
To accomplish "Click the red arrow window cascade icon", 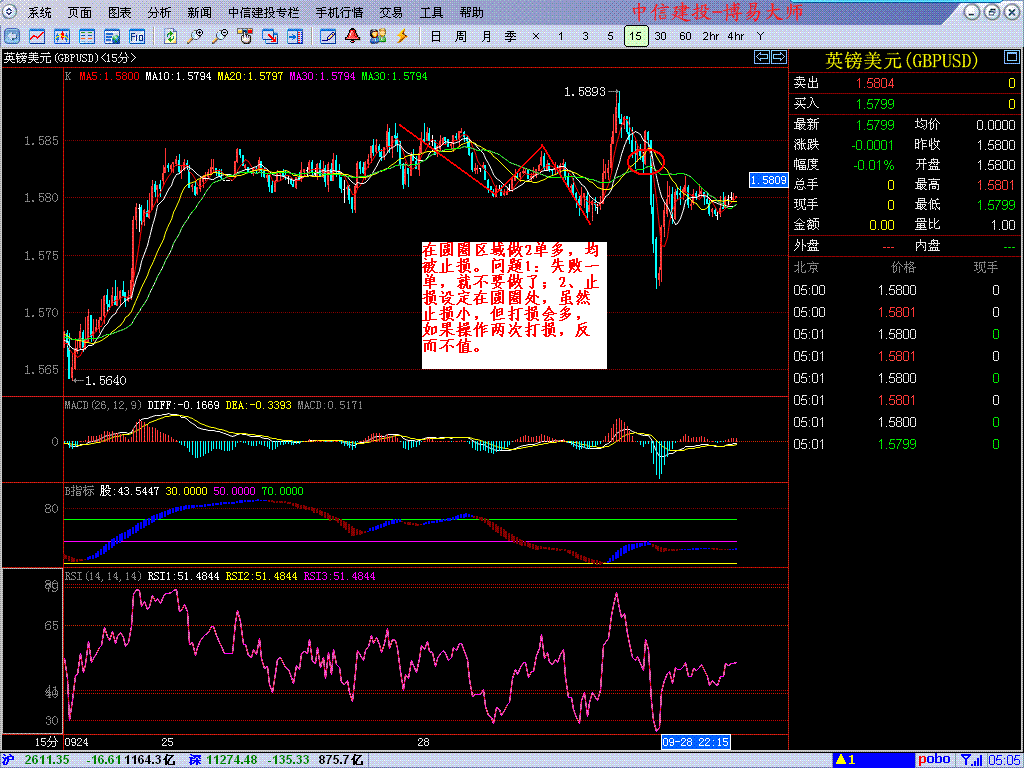I will (270, 37).
